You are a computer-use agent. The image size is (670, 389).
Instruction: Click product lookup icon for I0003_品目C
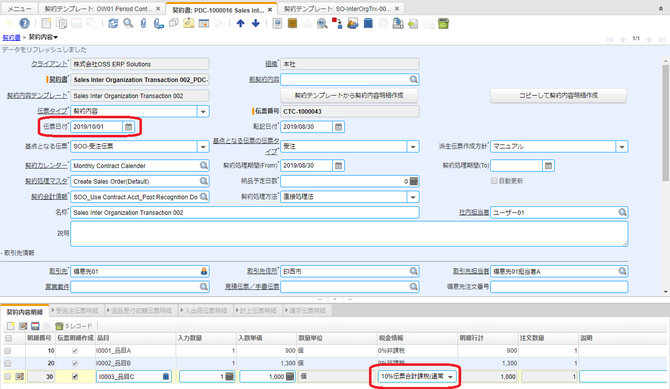pos(166,376)
